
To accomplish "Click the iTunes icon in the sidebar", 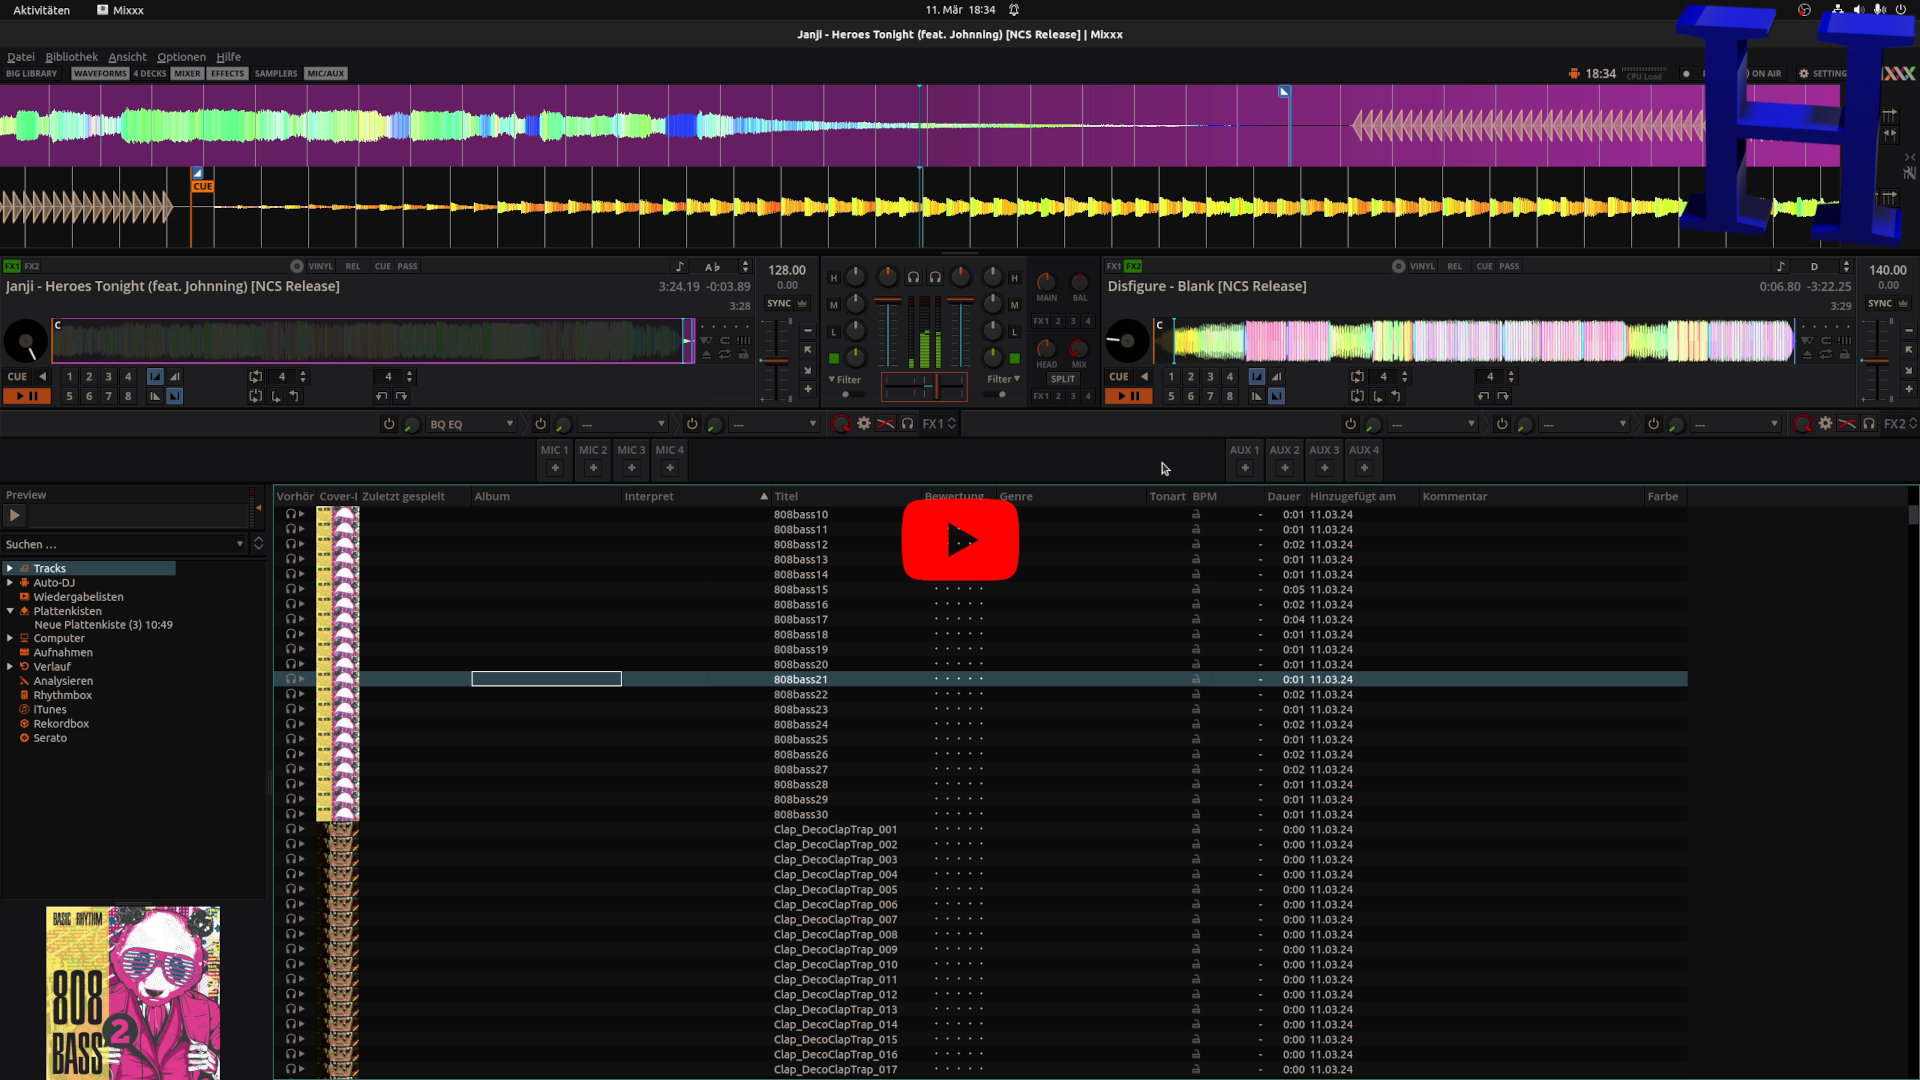I will pos(24,709).
